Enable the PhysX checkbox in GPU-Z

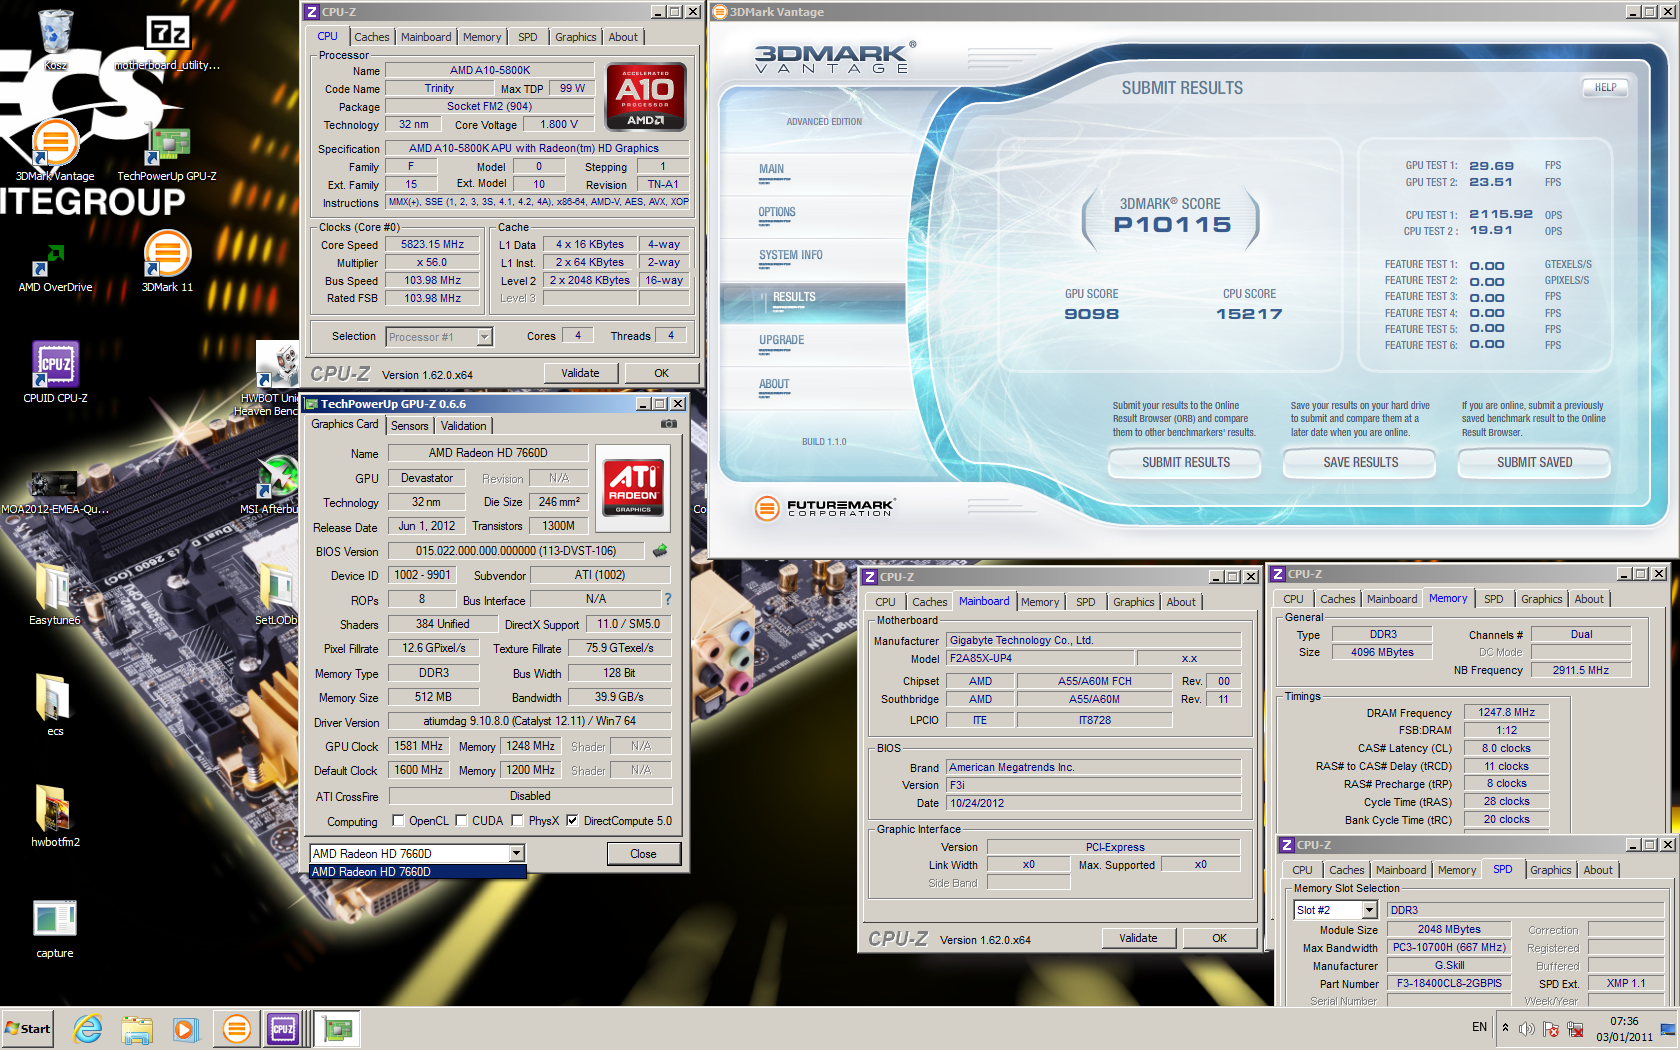(x=517, y=821)
